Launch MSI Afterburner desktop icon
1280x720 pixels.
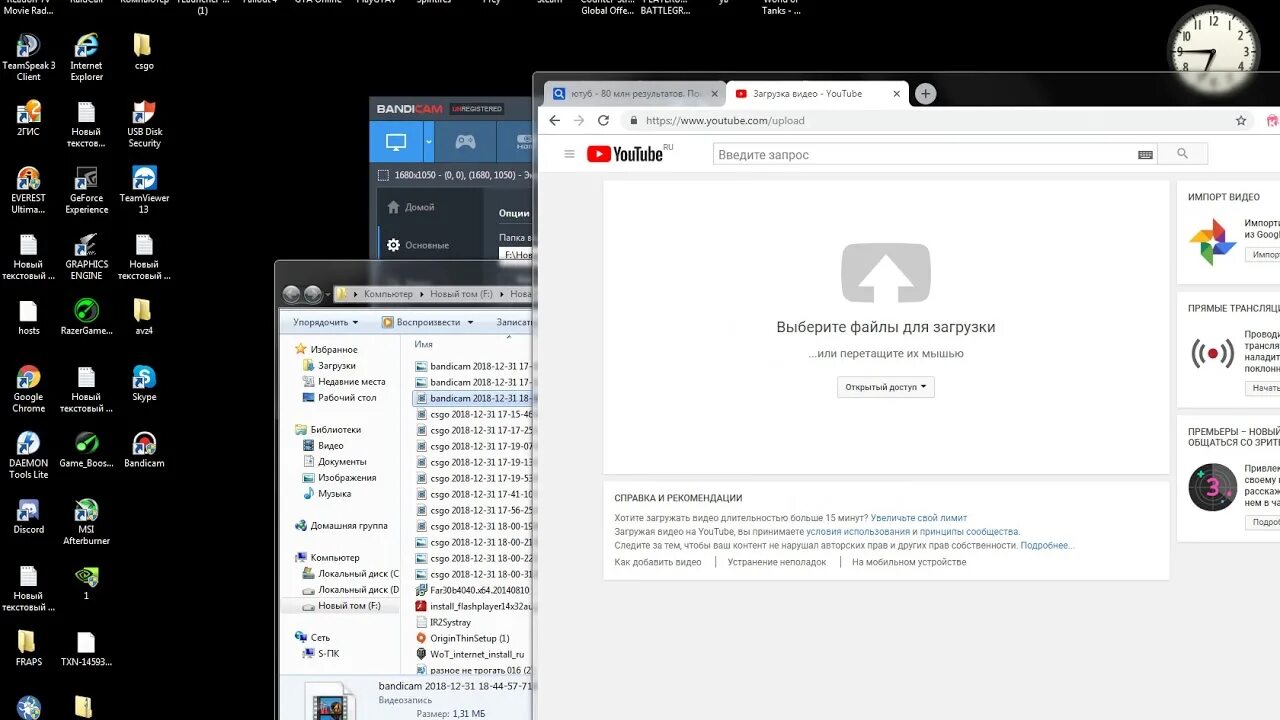[87, 522]
